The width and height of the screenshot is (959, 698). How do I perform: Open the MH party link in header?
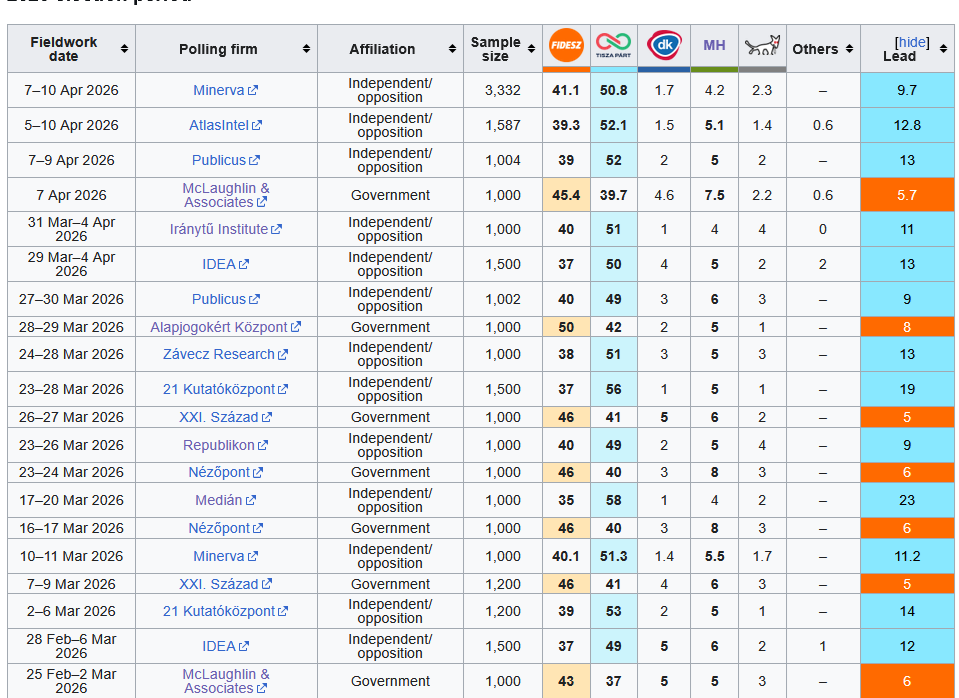pyautogui.click(x=714, y=45)
